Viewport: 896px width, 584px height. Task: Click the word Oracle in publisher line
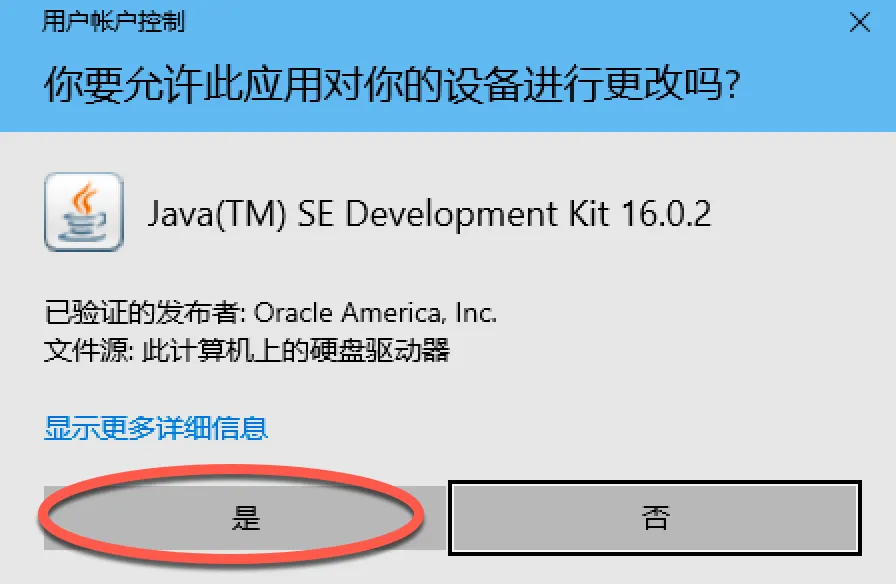click(293, 313)
